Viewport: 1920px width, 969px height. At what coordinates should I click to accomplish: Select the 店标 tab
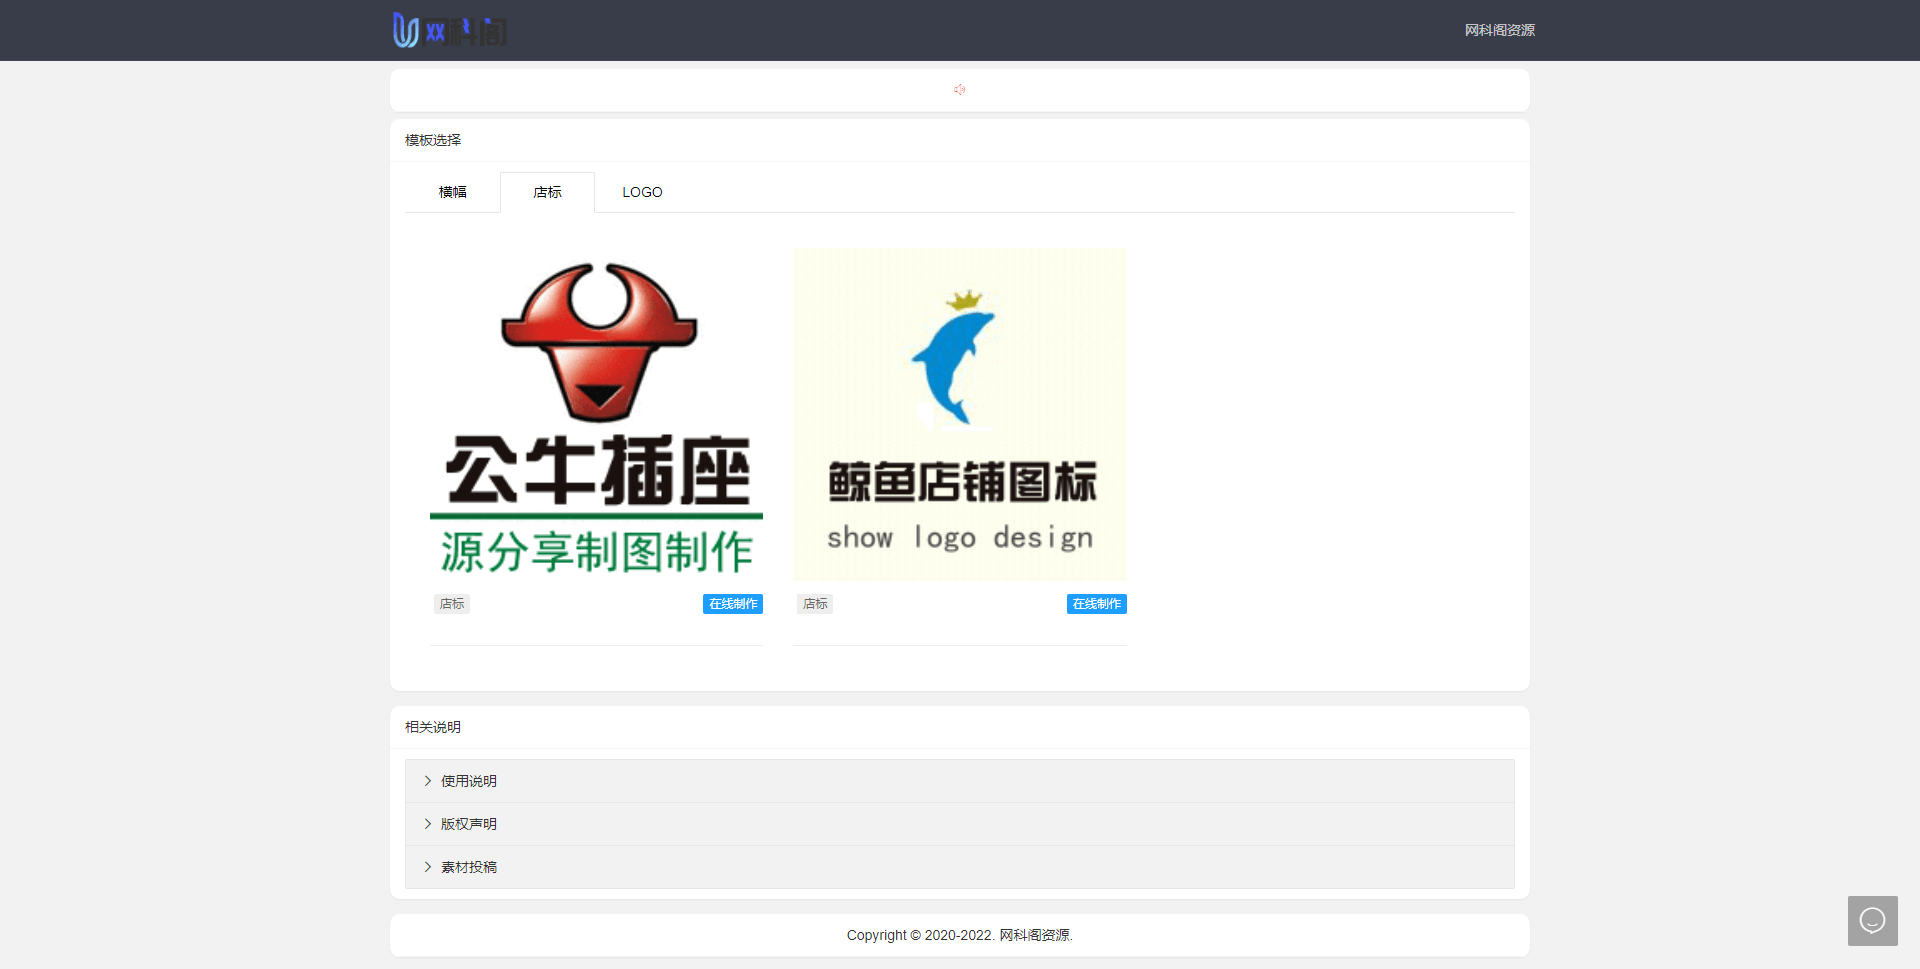coord(547,192)
